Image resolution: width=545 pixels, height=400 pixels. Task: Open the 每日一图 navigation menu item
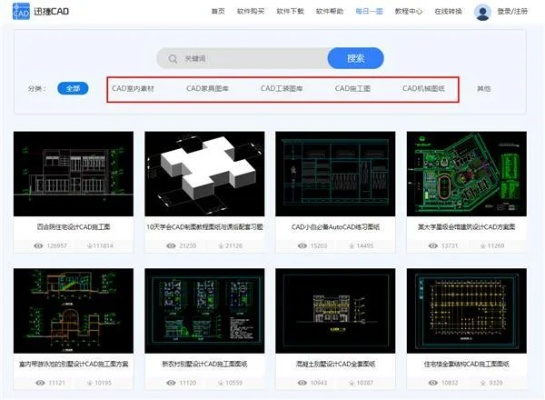pyautogui.click(x=369, y=11)
